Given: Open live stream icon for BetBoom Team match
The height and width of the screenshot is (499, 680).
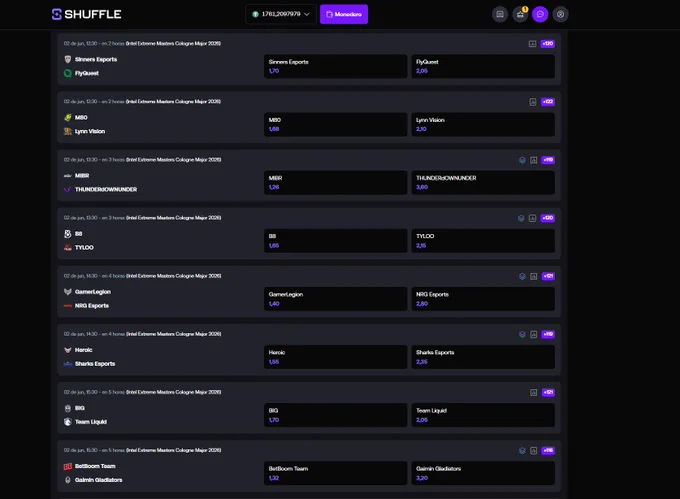Looking at the screenshot, I should [522, 450].
